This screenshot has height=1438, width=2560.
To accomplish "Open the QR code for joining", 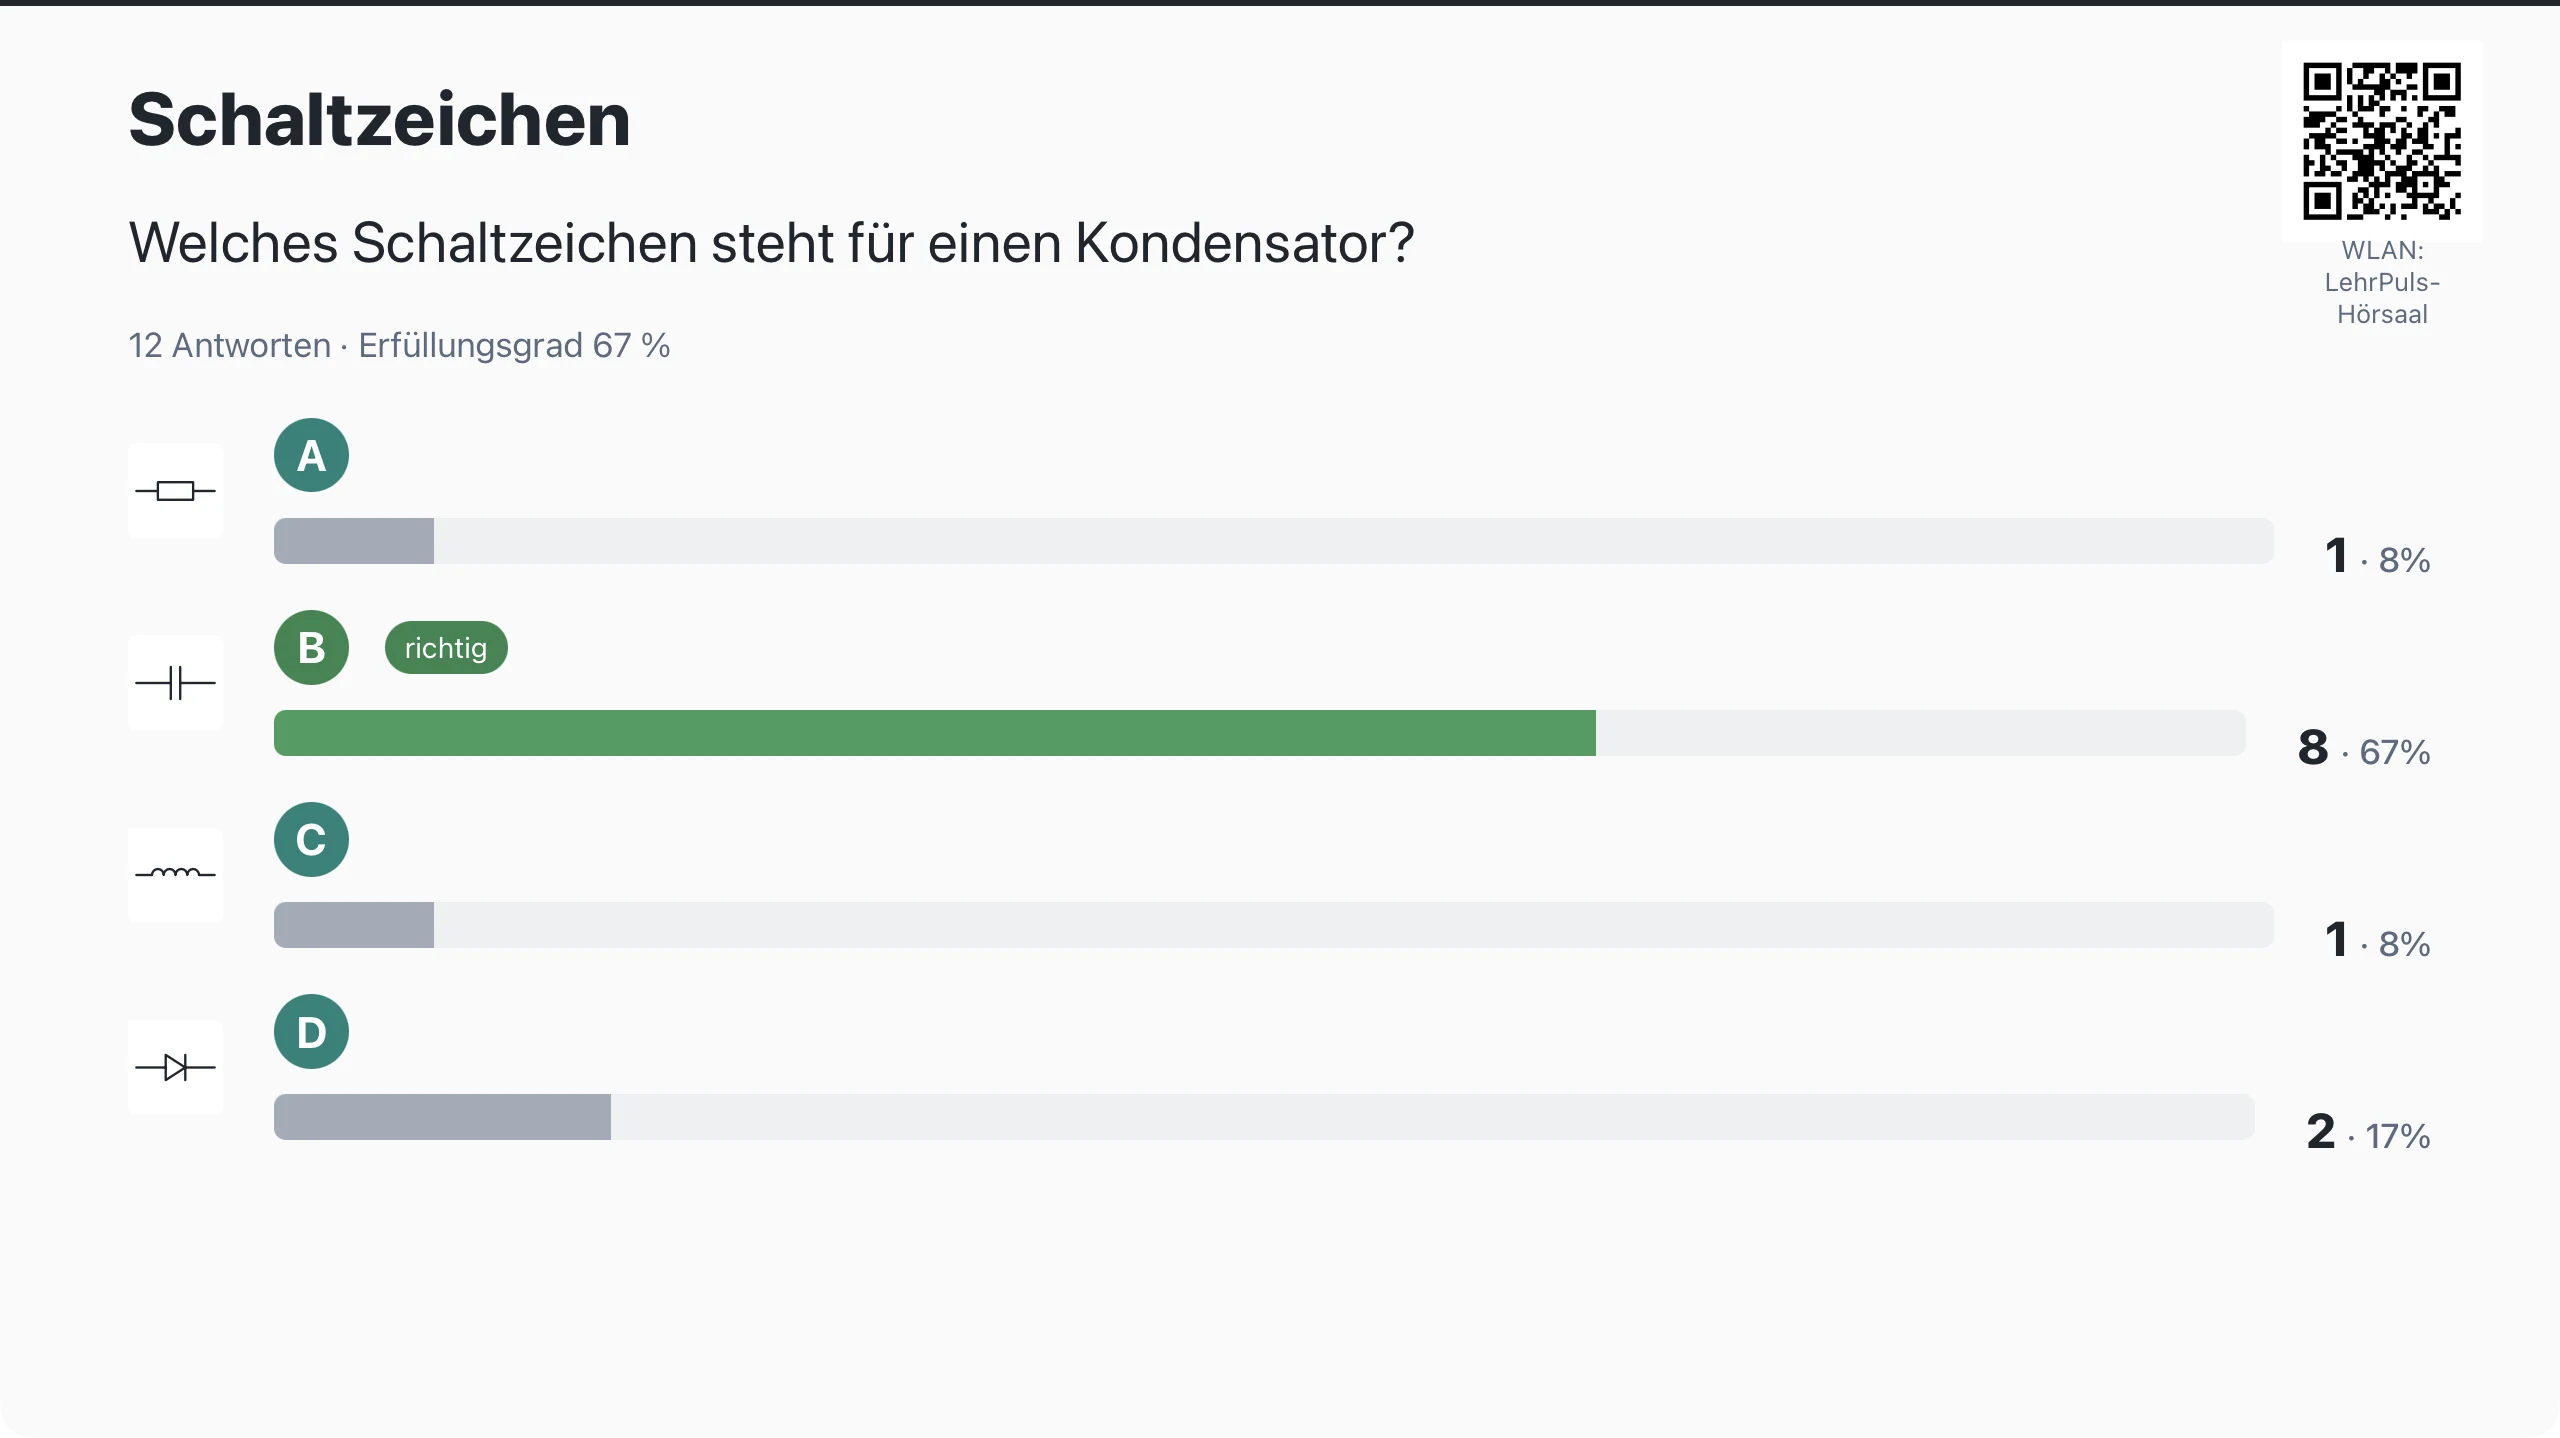I will click(2382, 141).
